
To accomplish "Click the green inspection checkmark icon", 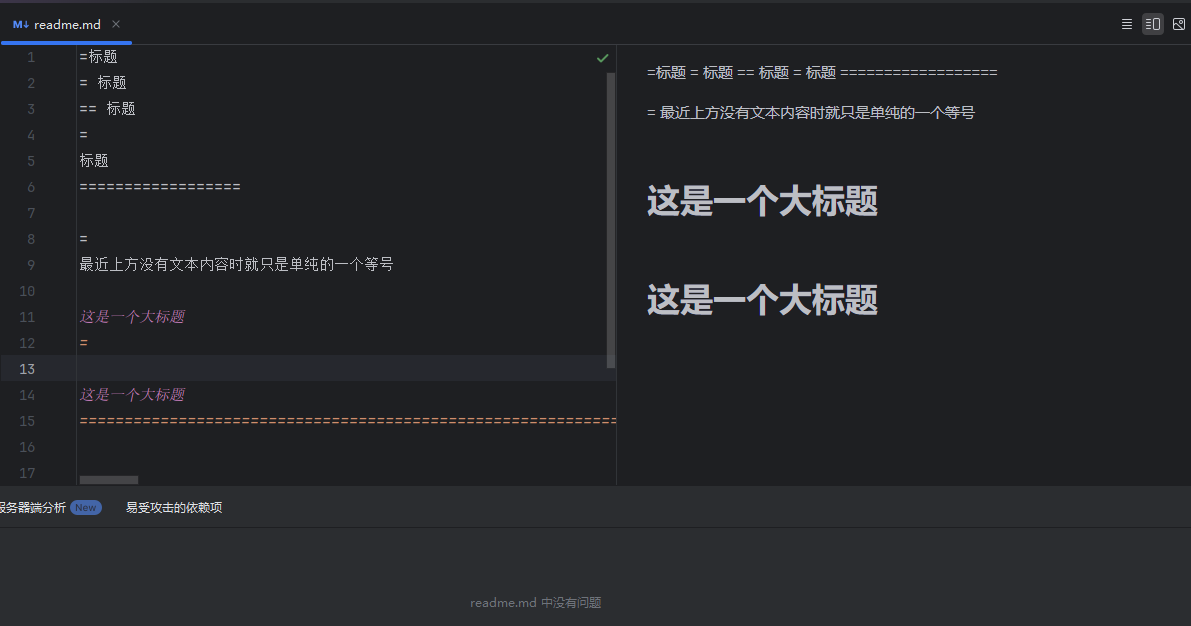I will point(602,58).
